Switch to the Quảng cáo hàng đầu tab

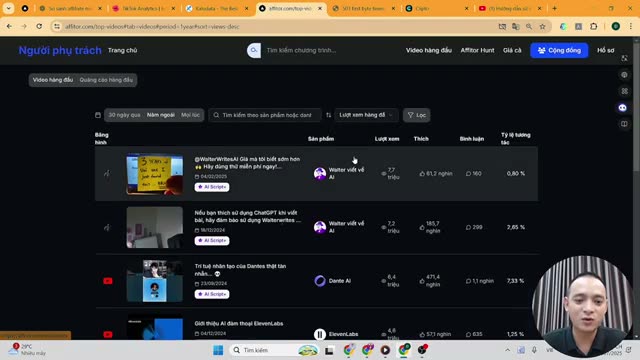pos(106,80)
